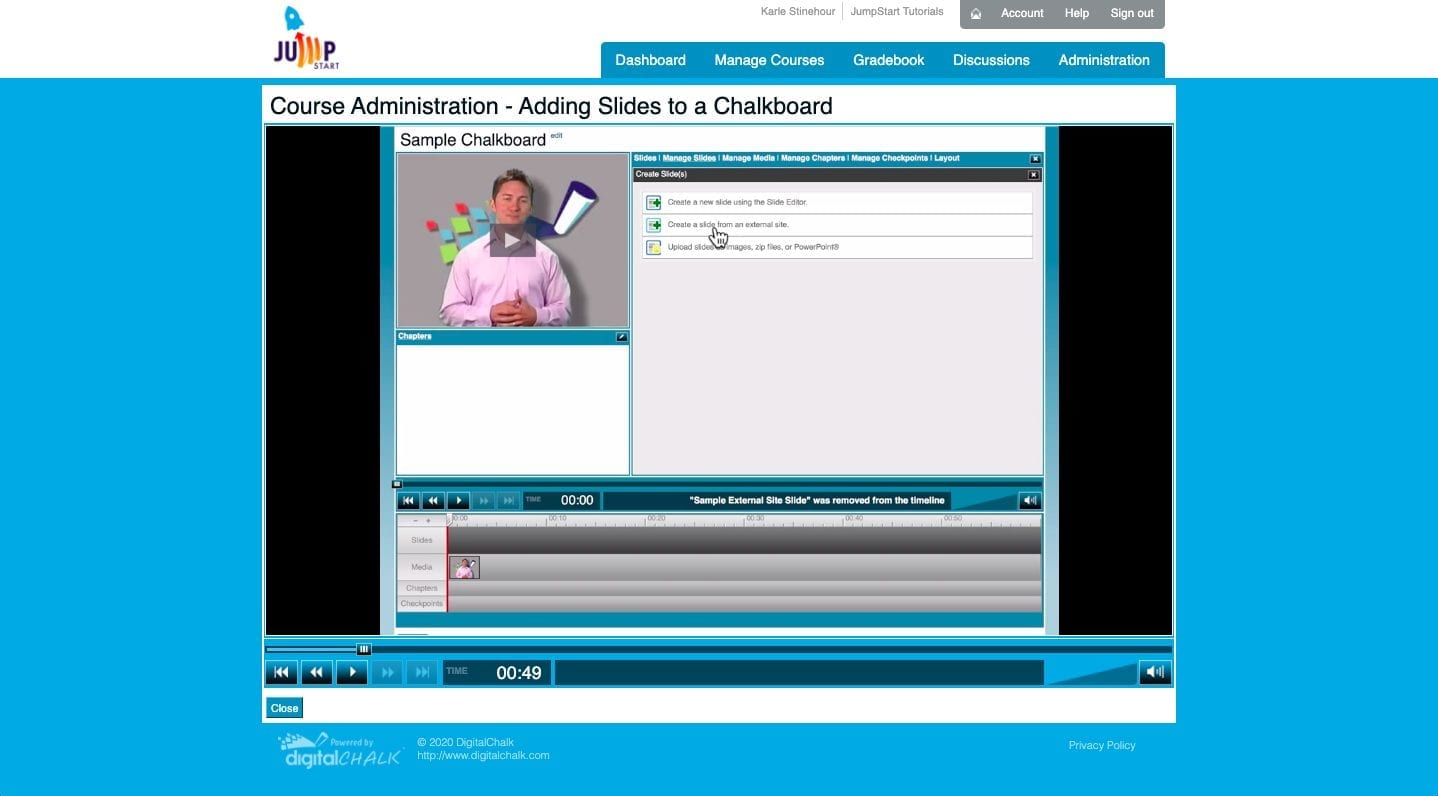Click the Slide Editor new-slide icon
The height and width of the screenshot is (796, 1438).
[x=654, y=202]
